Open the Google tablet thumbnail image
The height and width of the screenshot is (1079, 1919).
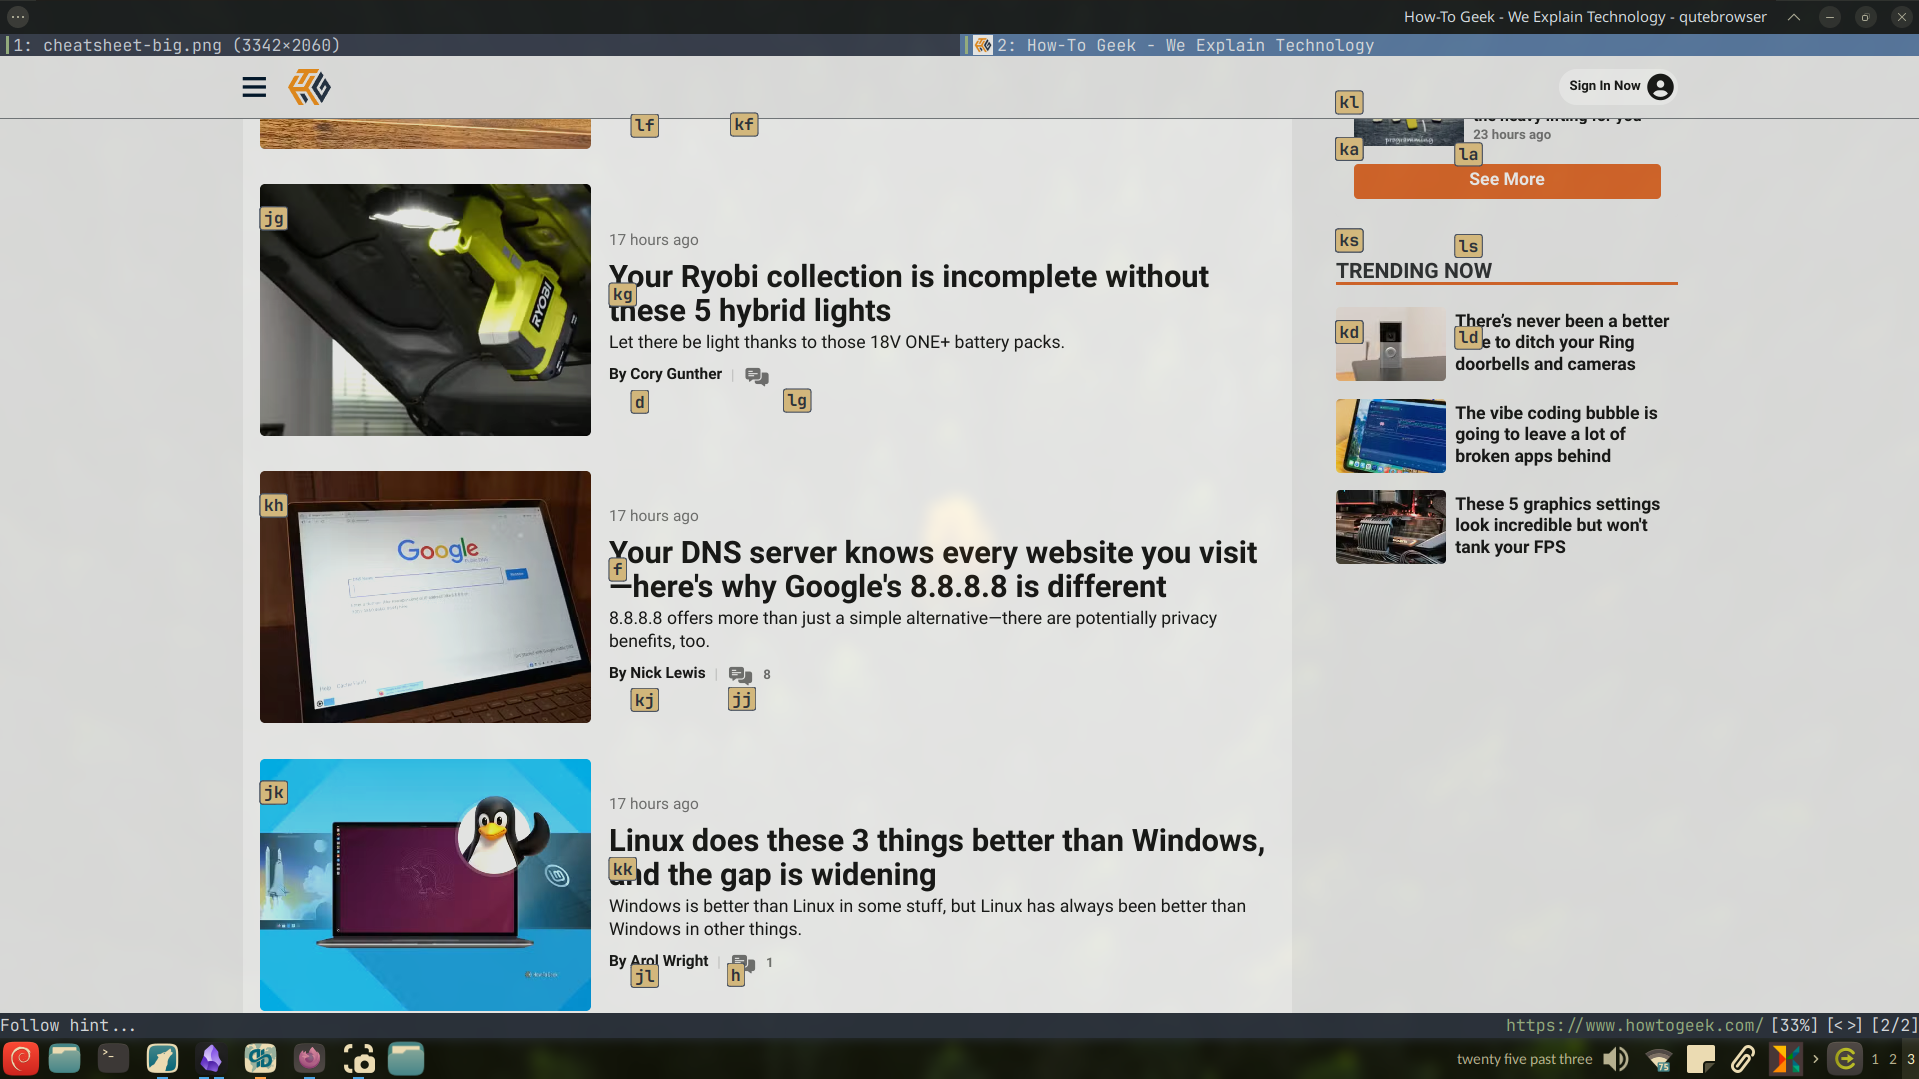pos(425,597)
